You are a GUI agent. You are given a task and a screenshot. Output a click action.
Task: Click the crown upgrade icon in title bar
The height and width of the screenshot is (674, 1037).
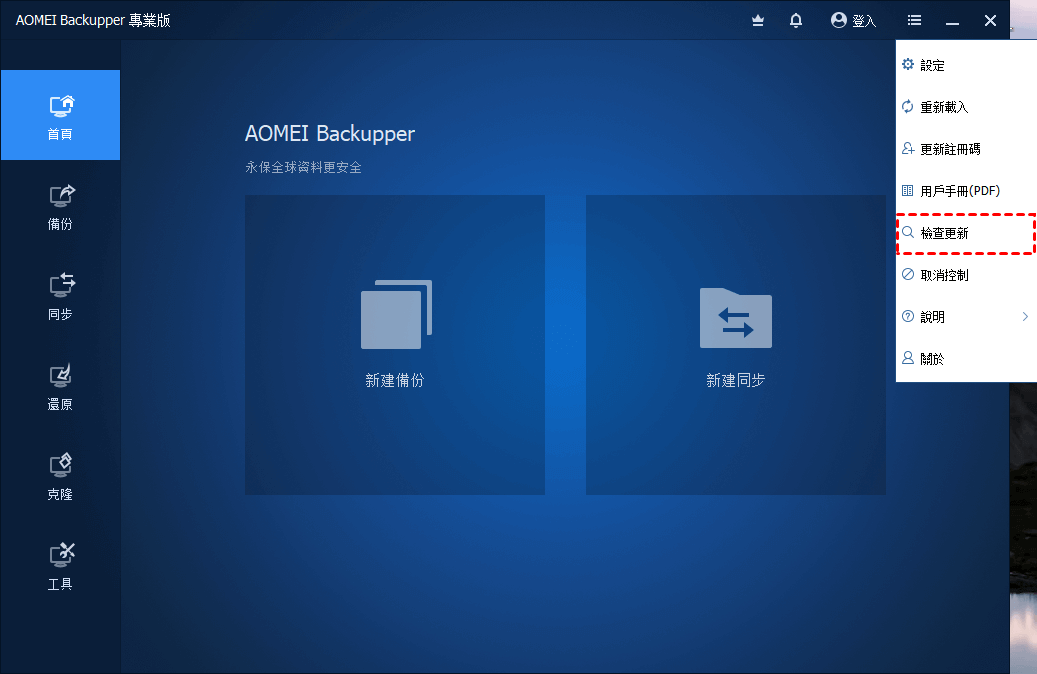pos(758,21)
